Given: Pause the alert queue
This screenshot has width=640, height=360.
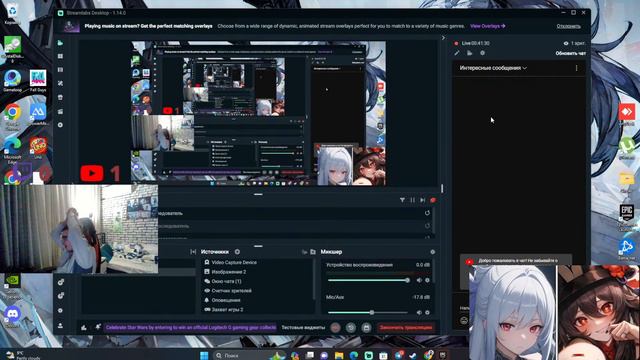Looking at the screenshot, I should click(x=413, y=200).
